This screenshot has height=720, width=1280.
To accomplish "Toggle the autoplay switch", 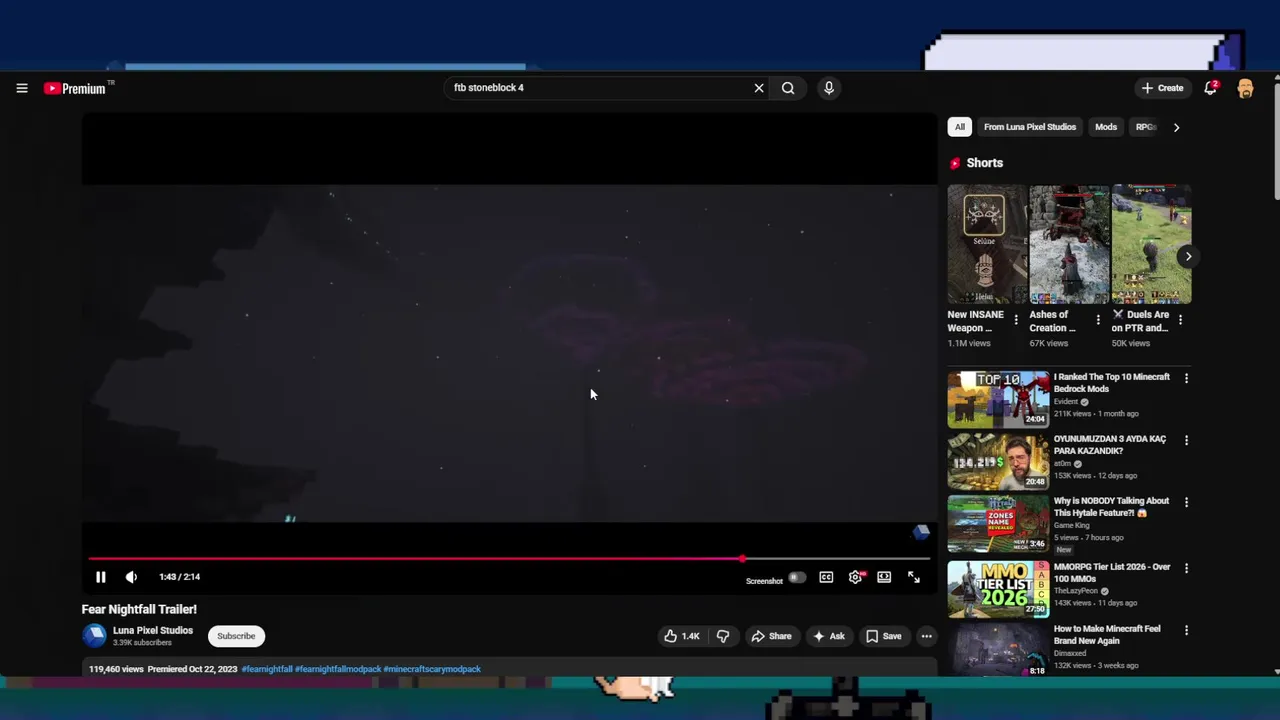I will point(796,577).
